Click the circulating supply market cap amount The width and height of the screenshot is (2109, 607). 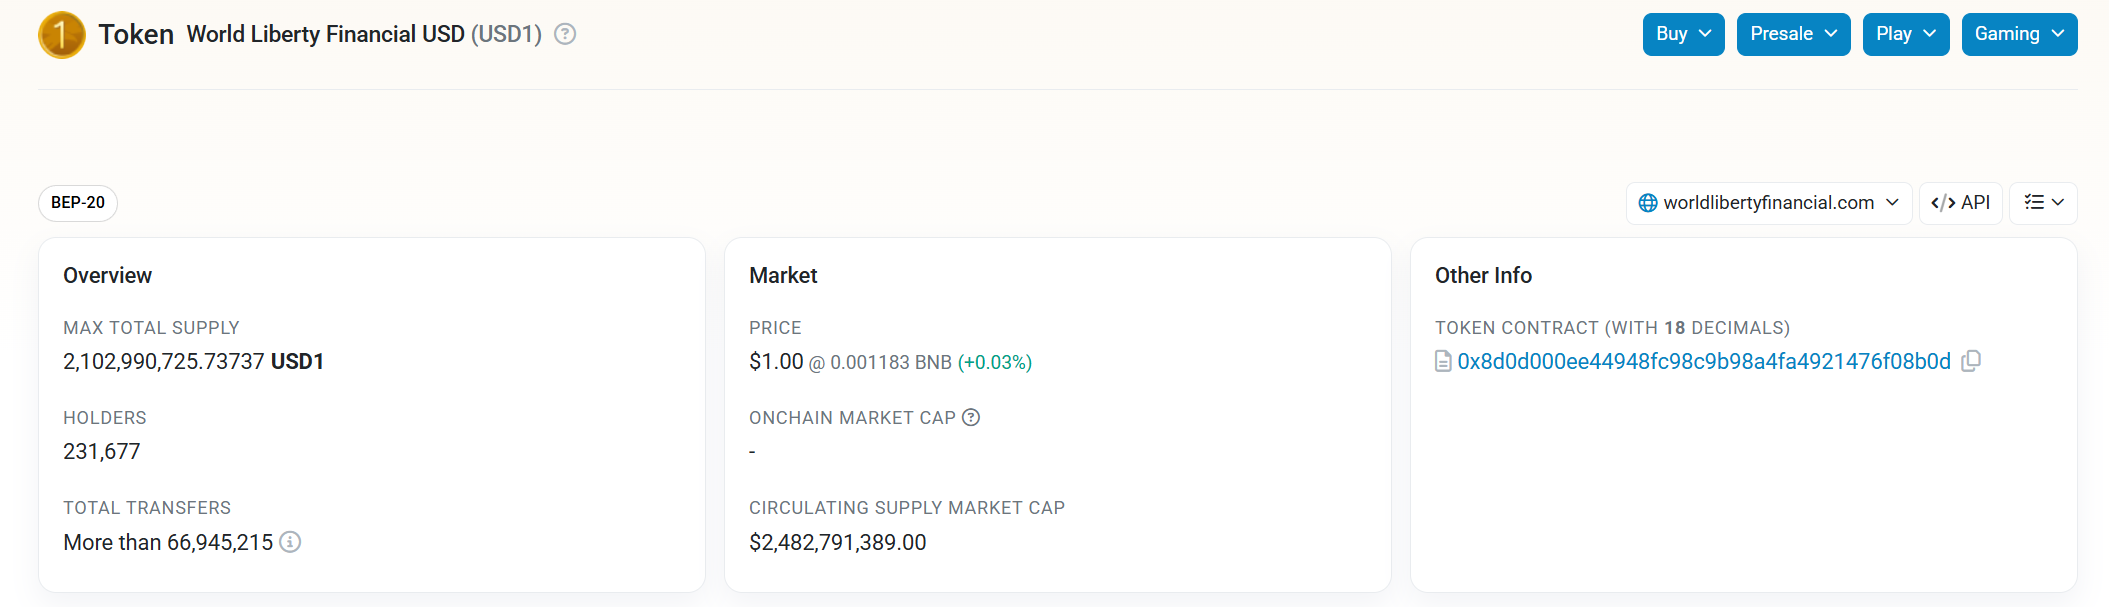click(837, 542)
